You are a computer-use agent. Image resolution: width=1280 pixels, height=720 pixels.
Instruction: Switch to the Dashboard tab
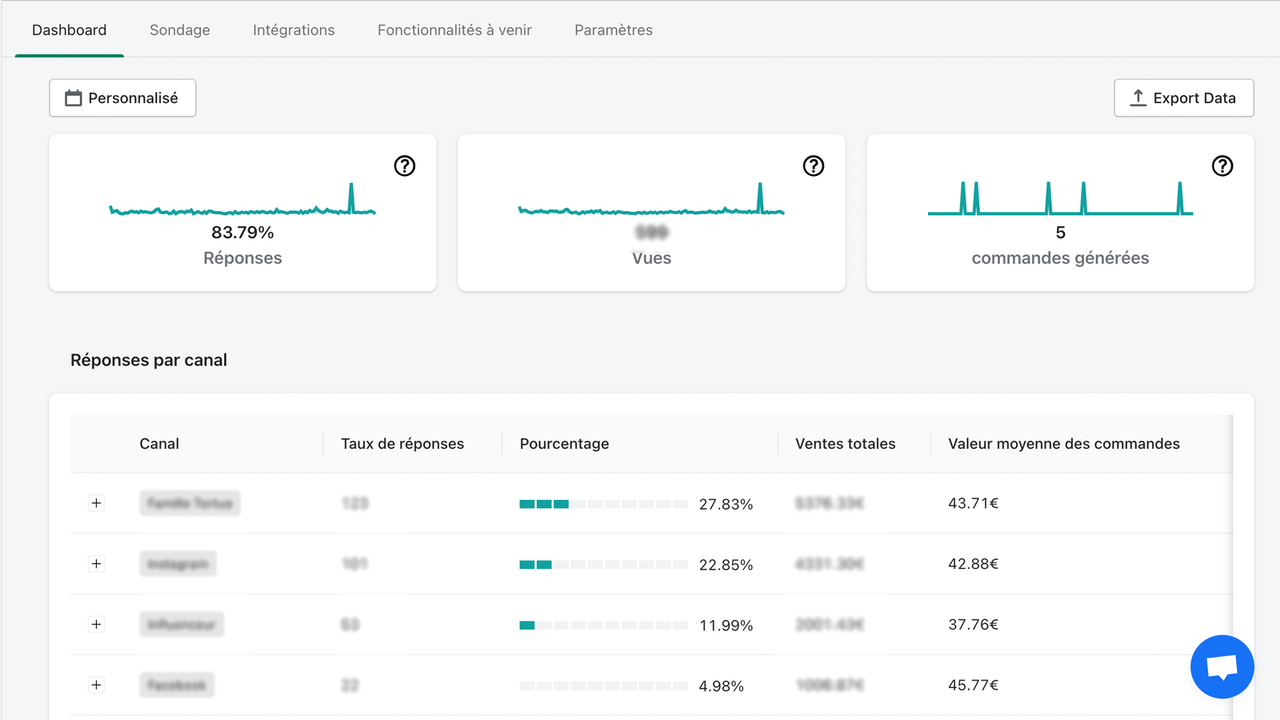click(69, 30)
